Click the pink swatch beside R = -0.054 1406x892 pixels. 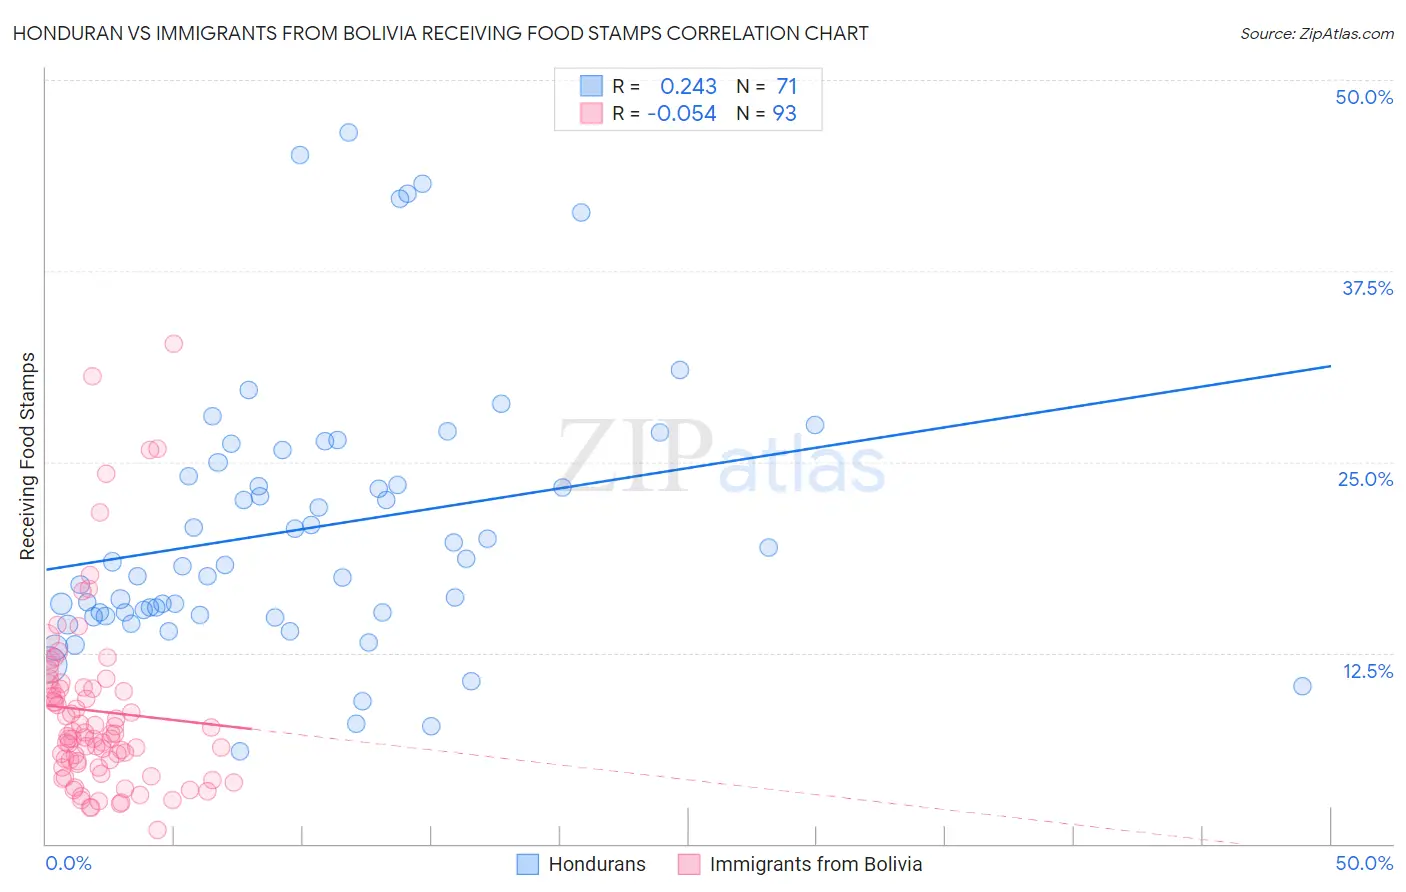pyautogui.click(x=591, y=113)
